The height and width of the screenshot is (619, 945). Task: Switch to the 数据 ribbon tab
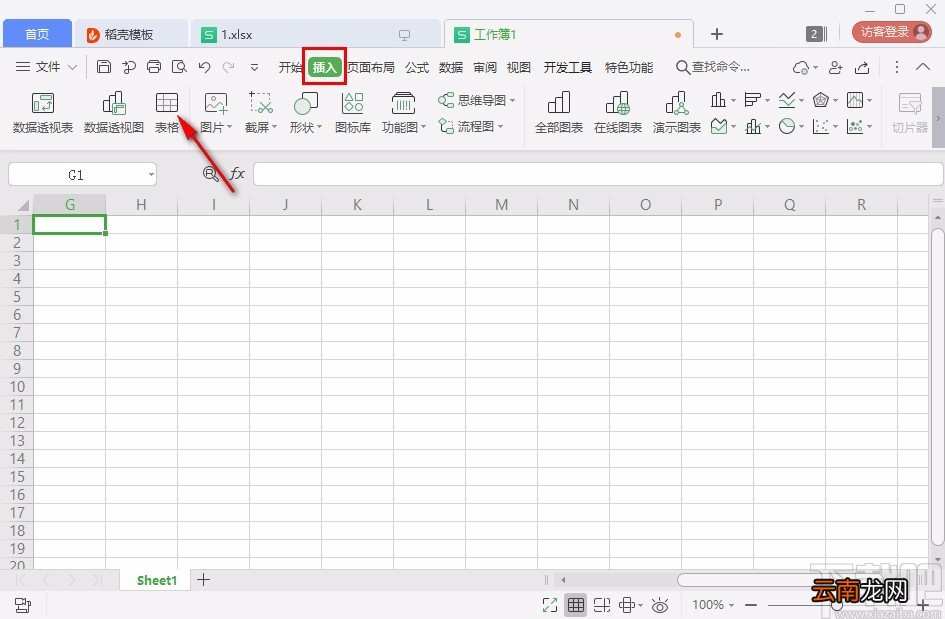tap(451, 68)
